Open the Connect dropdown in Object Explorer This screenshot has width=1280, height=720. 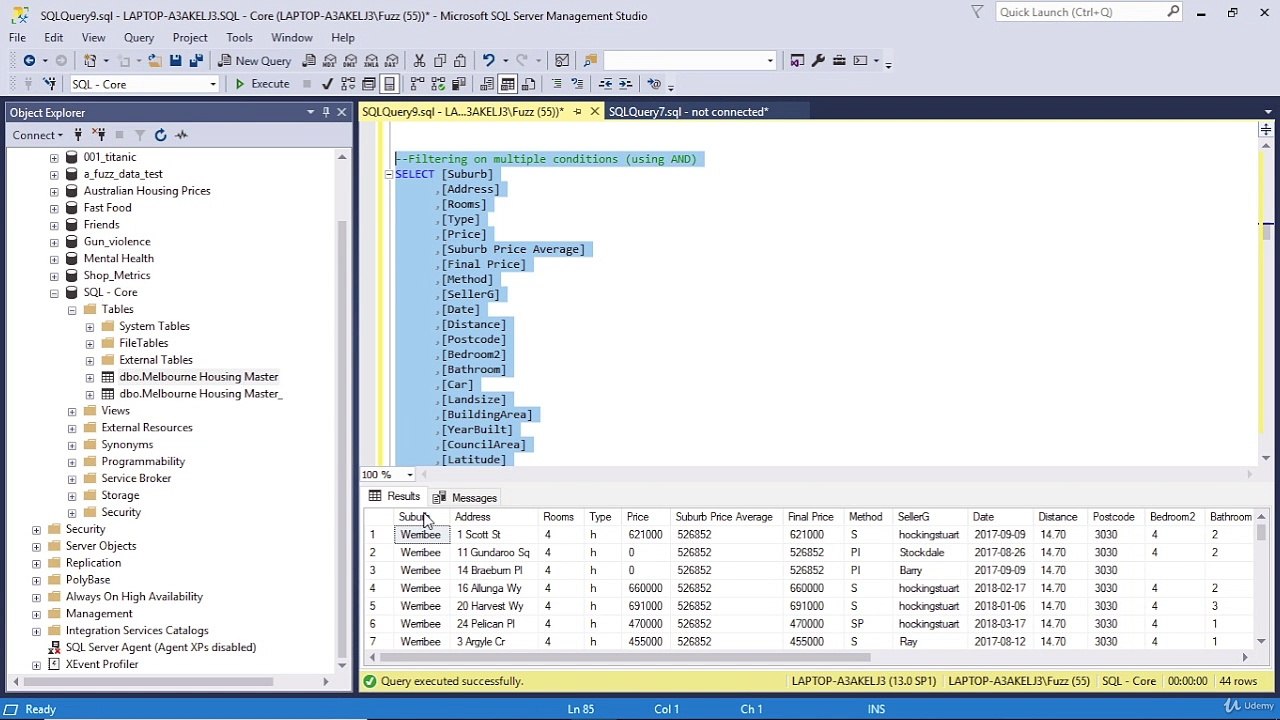click(38, 135)
